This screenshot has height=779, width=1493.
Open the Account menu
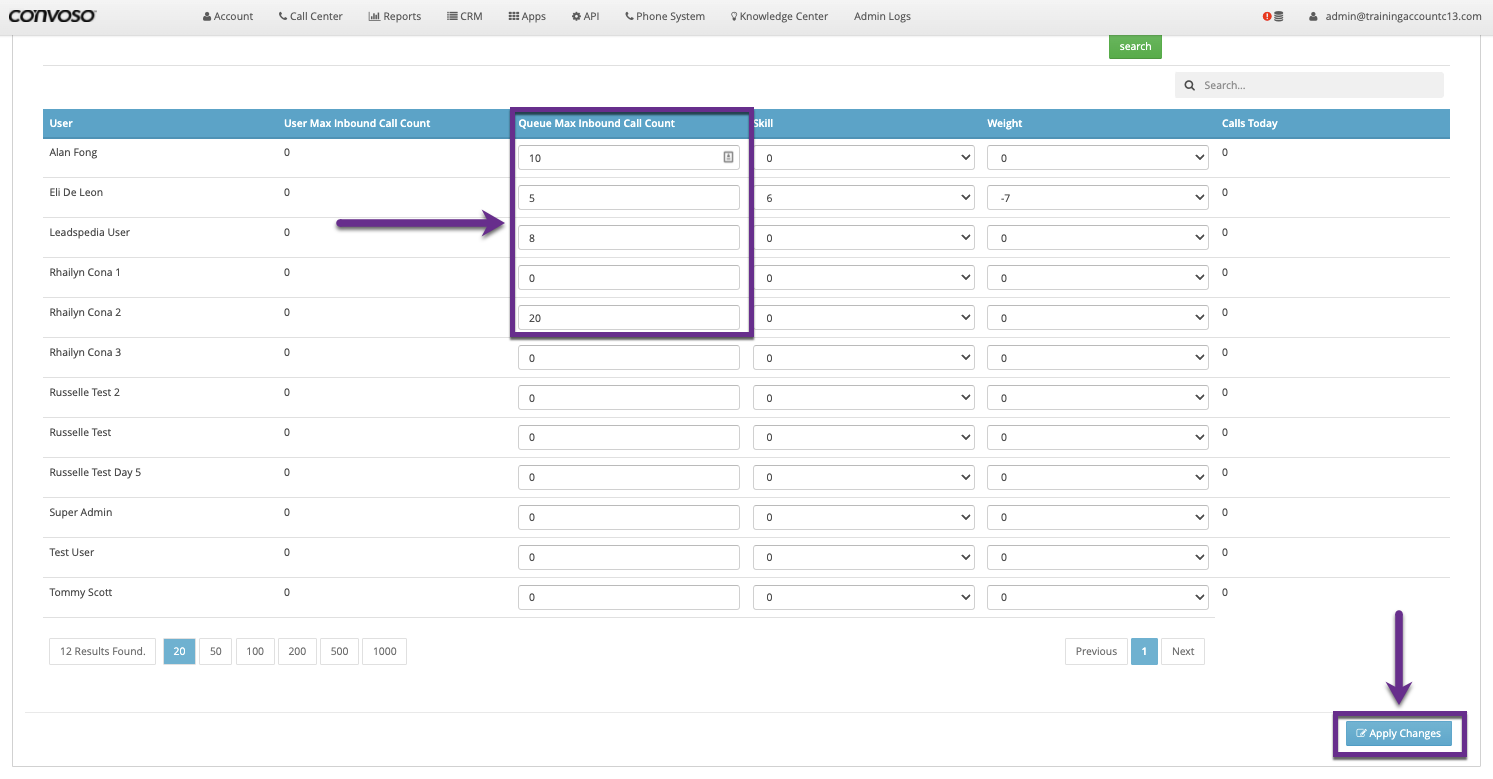(228, 17)
